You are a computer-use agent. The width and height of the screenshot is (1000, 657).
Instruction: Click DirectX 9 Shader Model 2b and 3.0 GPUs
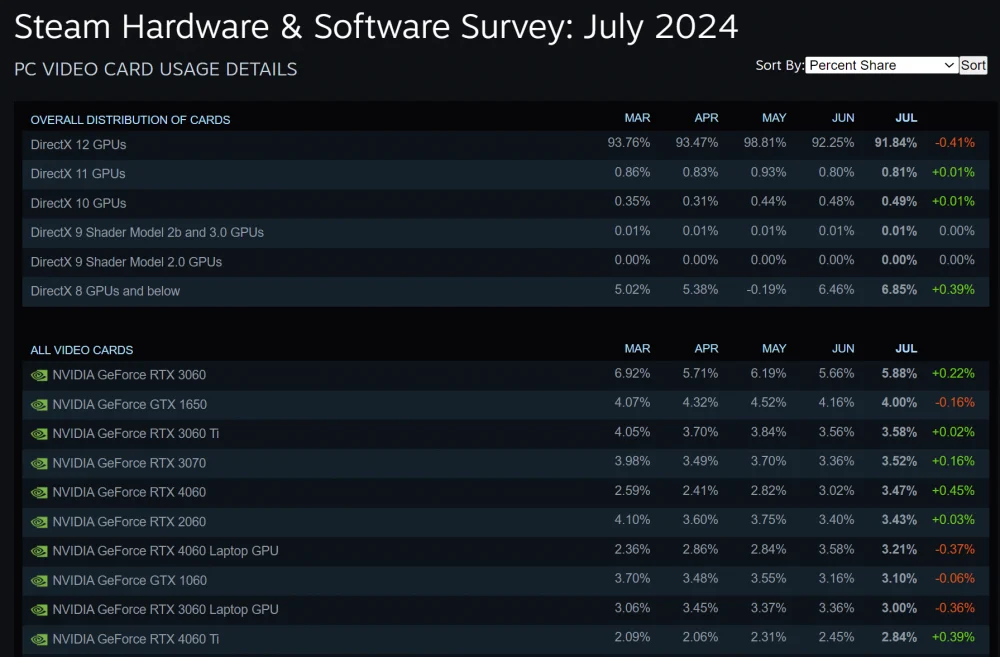[x=147, y=232]
